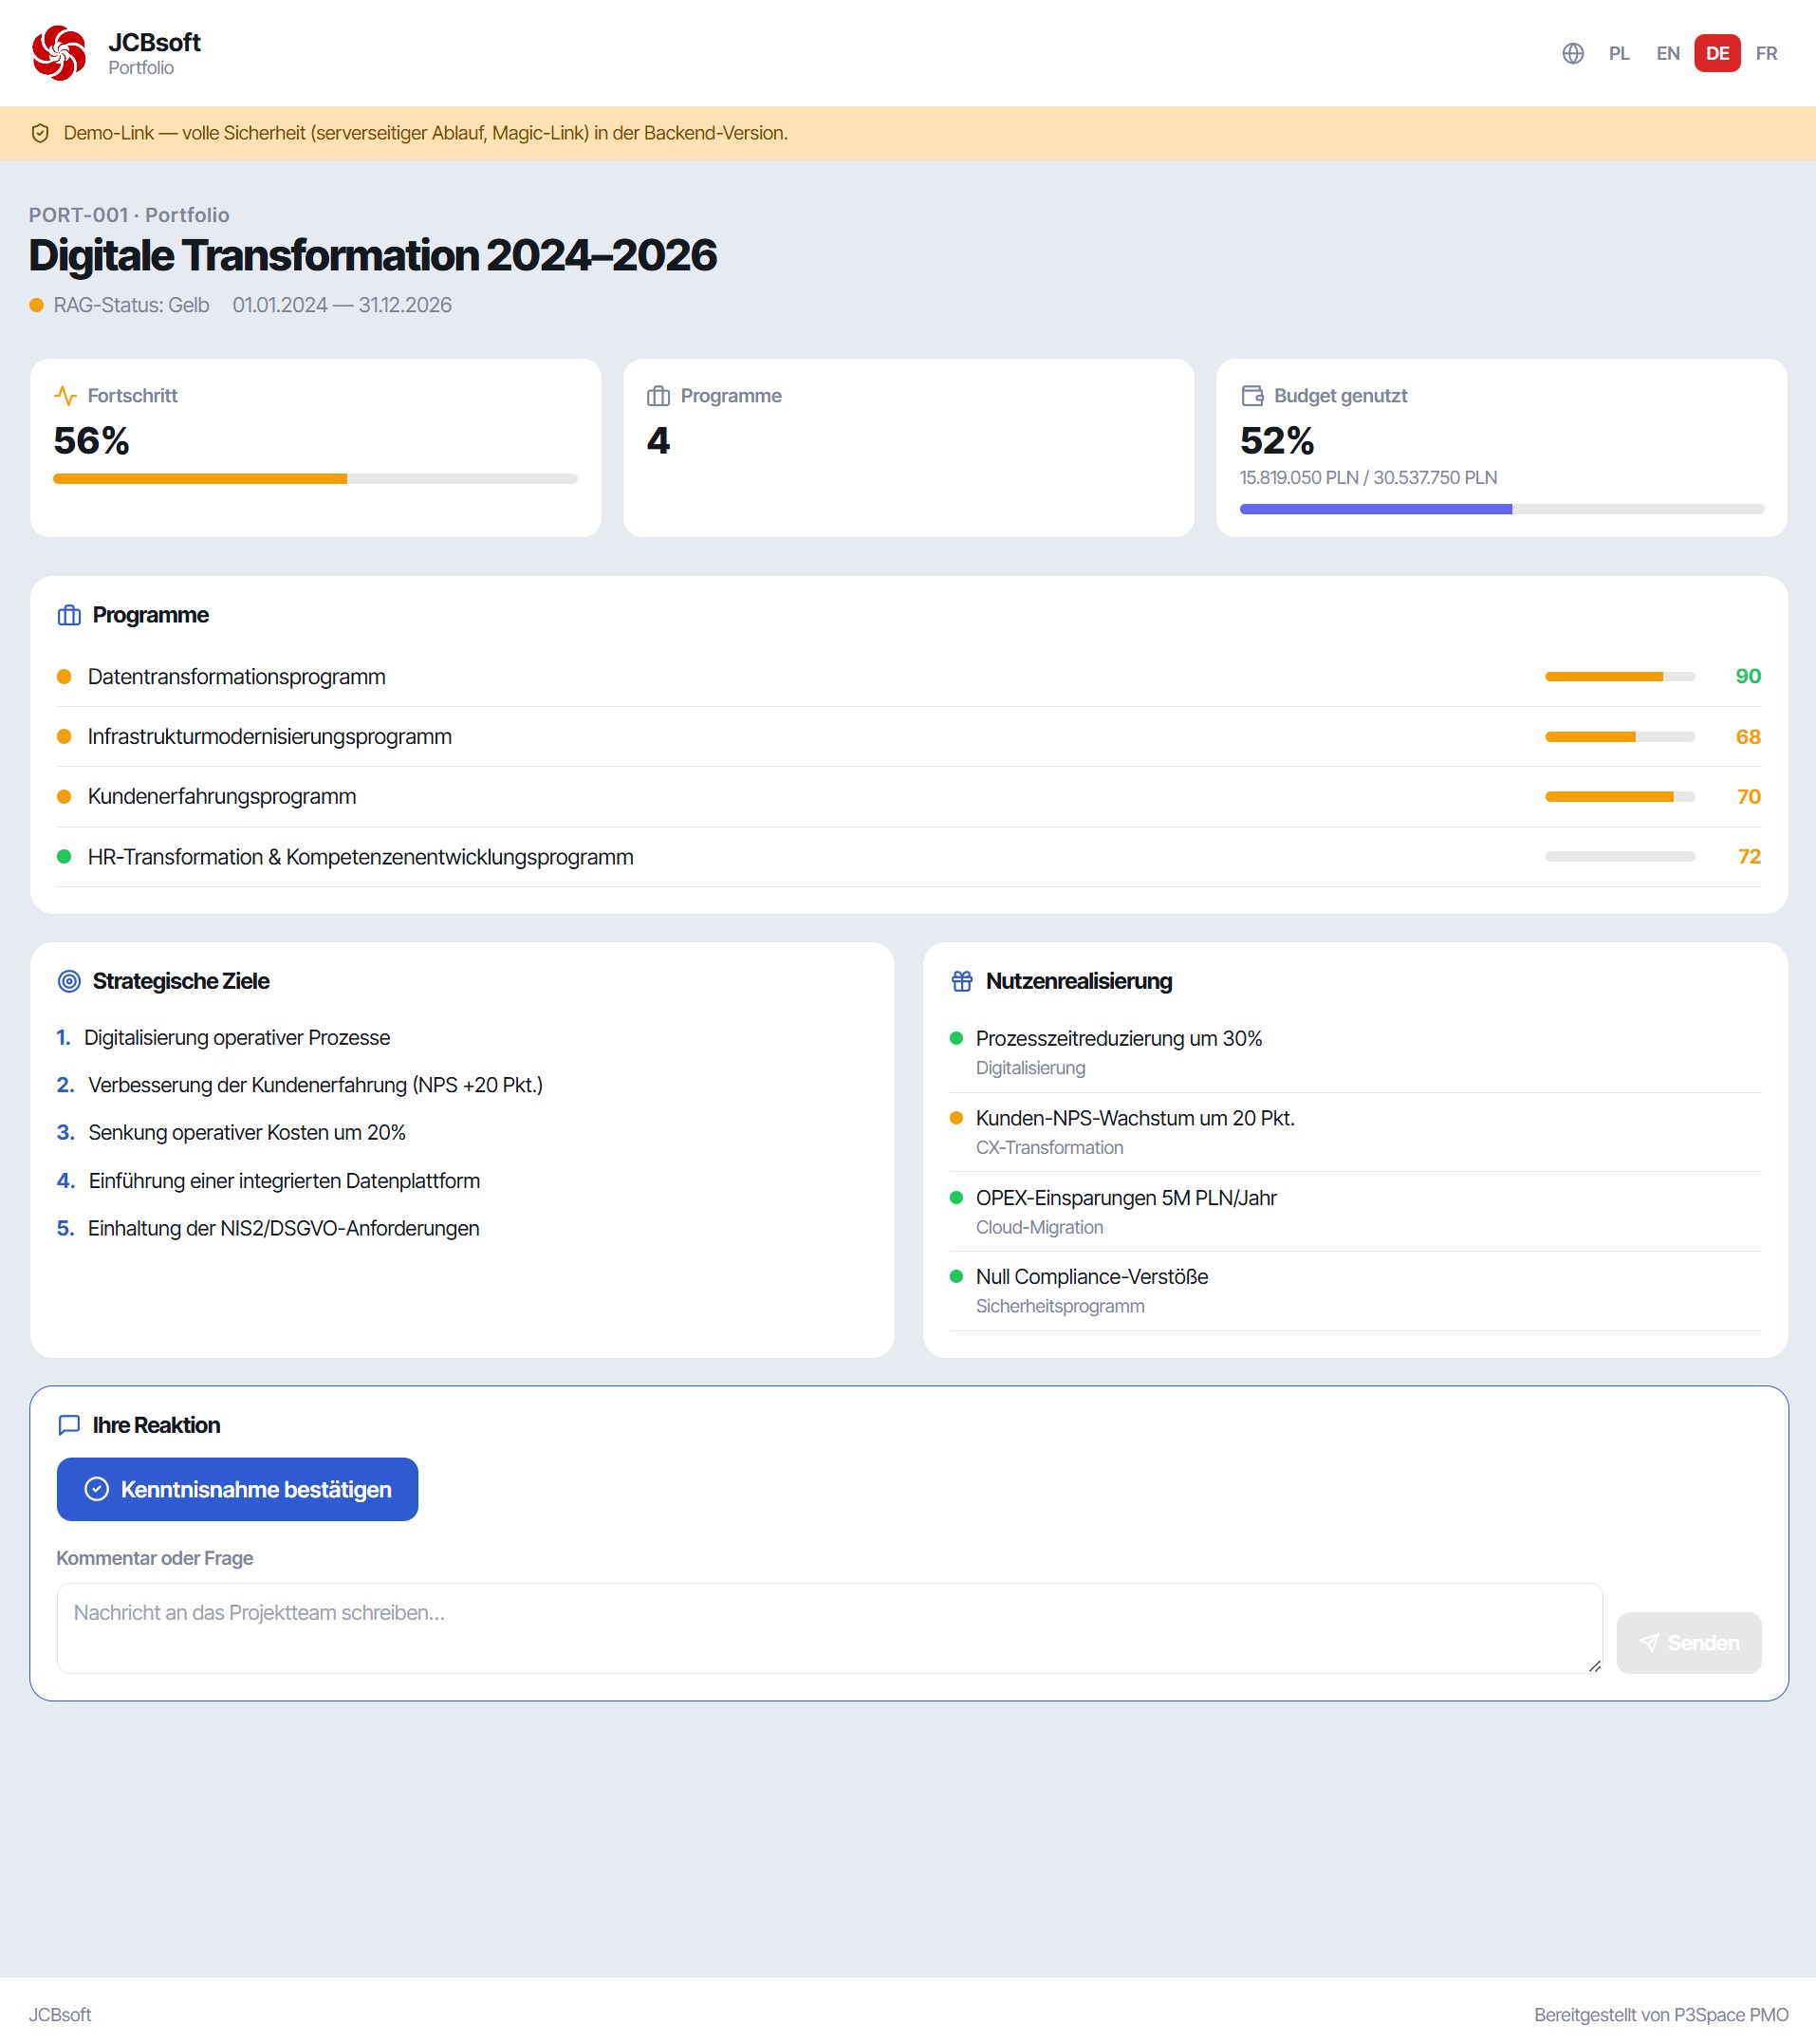Click the date range 01.01.2024 — 31.12.2026
The image size is (1816, 2044).
coord(342,305)
